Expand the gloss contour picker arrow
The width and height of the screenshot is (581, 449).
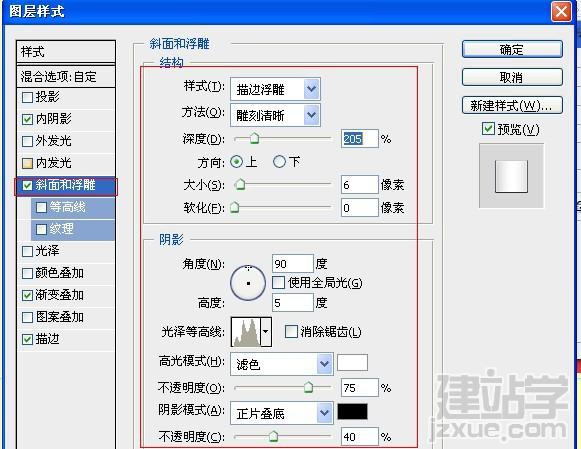[266, 332]
